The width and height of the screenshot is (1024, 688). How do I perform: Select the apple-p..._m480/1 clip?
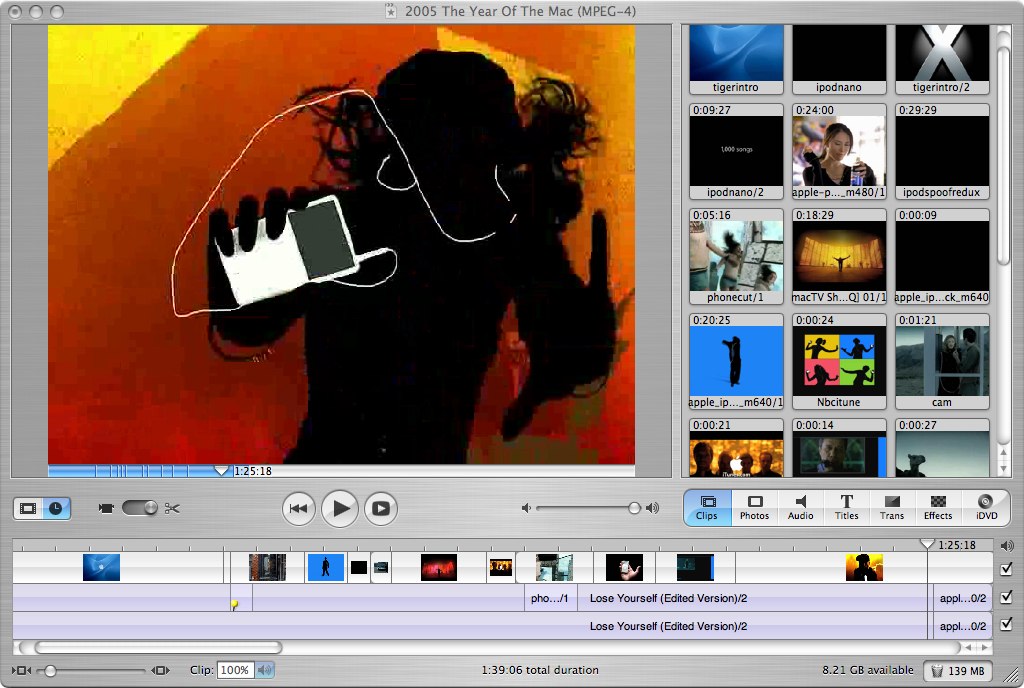[x=839, y=151]
